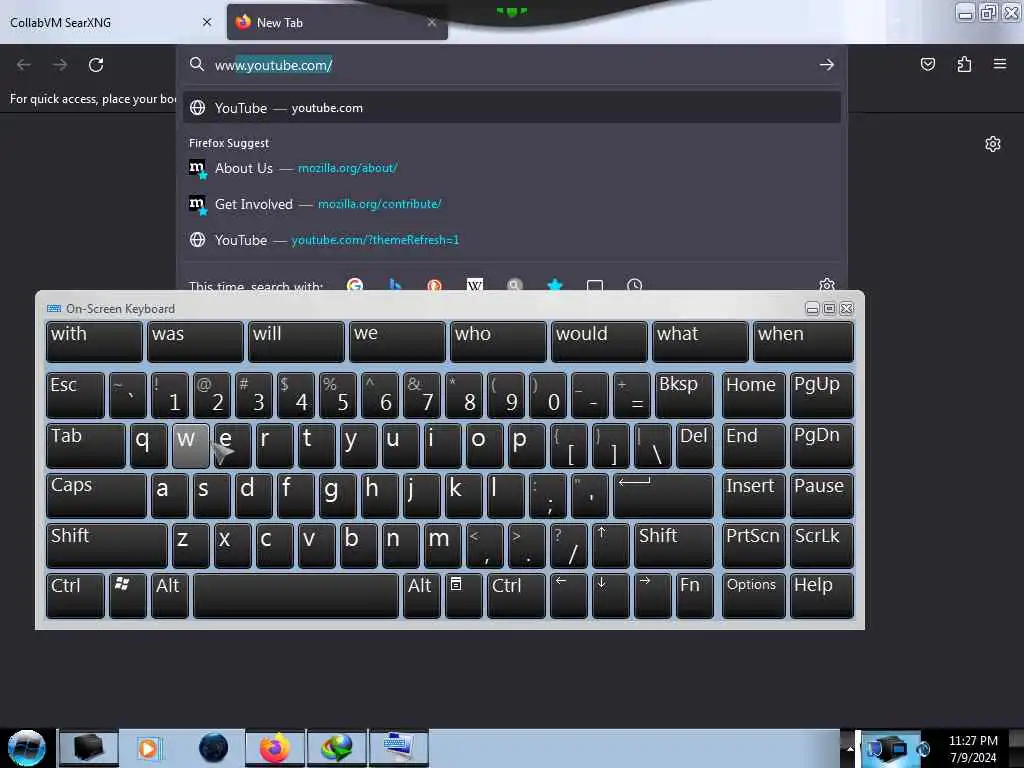Search this time with Google icon
The width and height of the screenshot is (1024, 768).
[355, 285]
